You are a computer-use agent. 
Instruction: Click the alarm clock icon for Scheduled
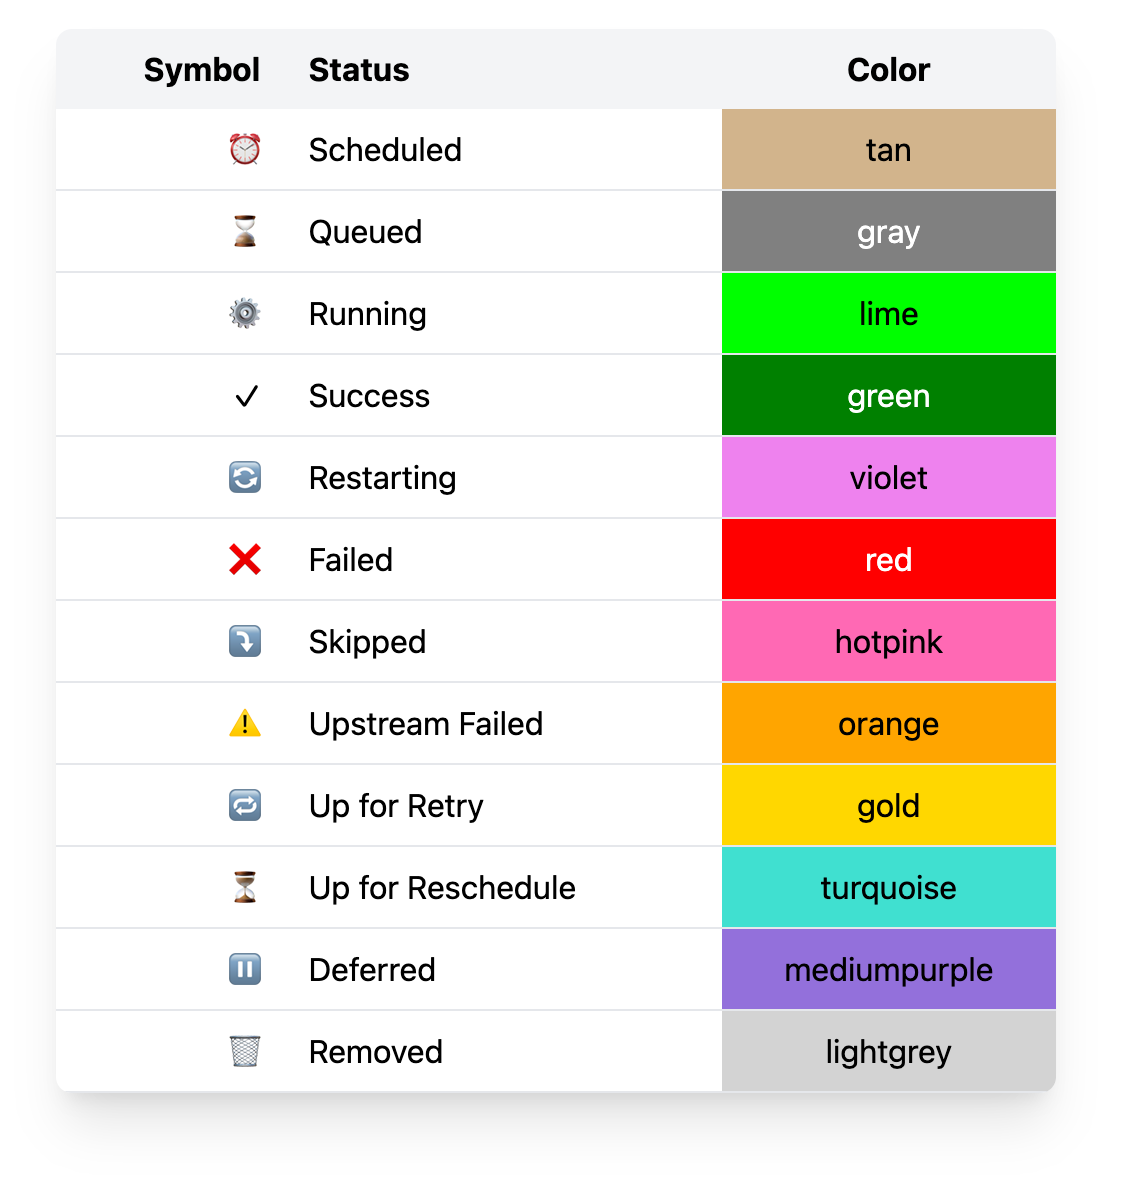tap(245, 150)
